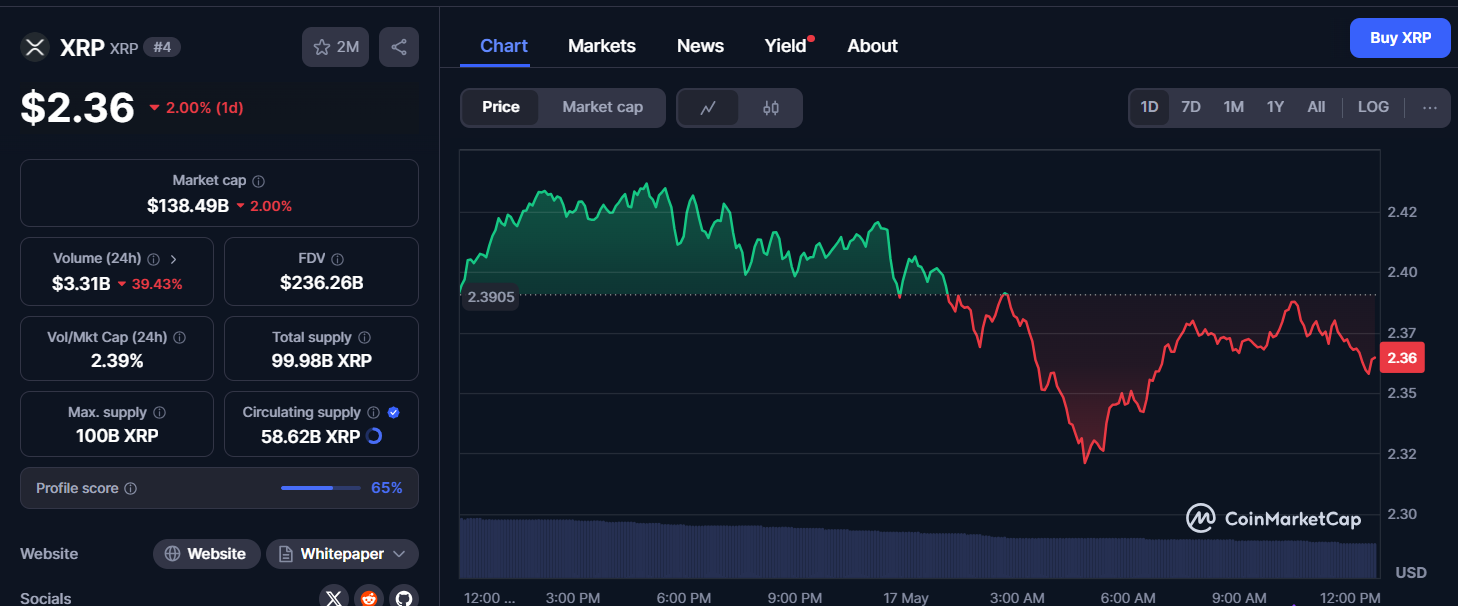Click the Buy XRP button
The height and width of the screenshot is (606, 1458).
[x=1399, y=38]
